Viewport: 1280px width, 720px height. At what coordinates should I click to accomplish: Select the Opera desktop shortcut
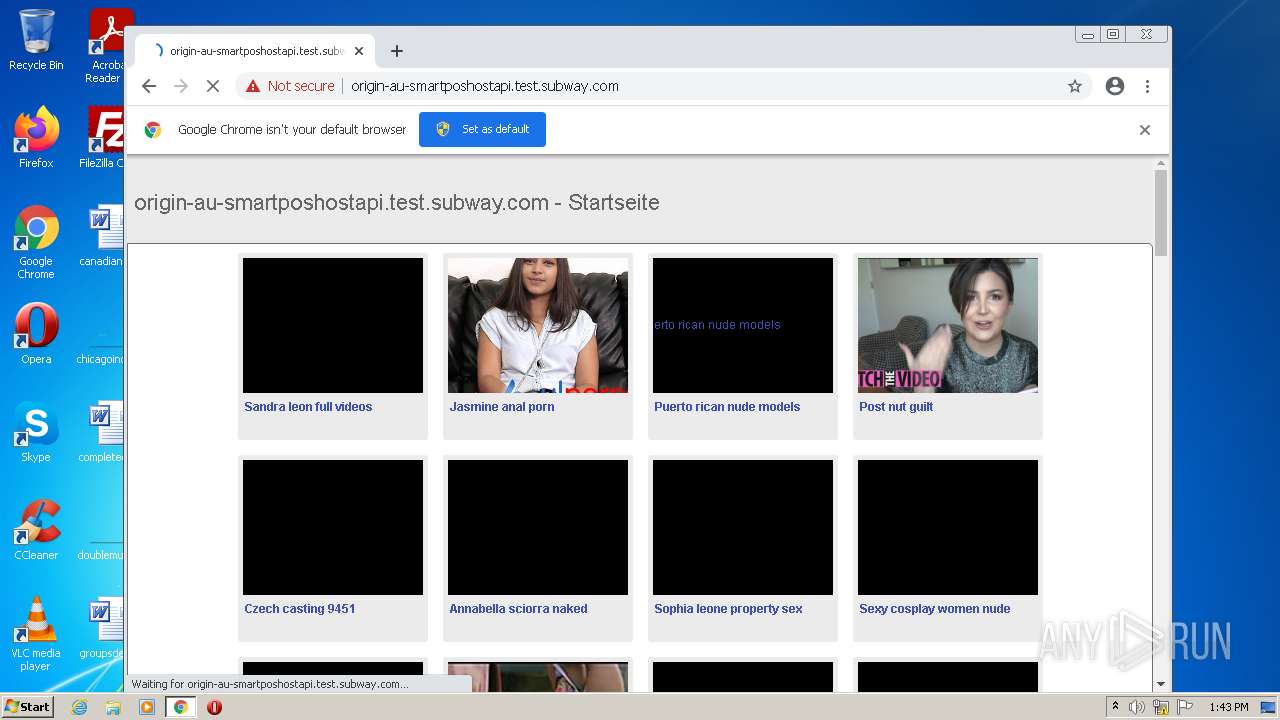click(x=36, y=334)
